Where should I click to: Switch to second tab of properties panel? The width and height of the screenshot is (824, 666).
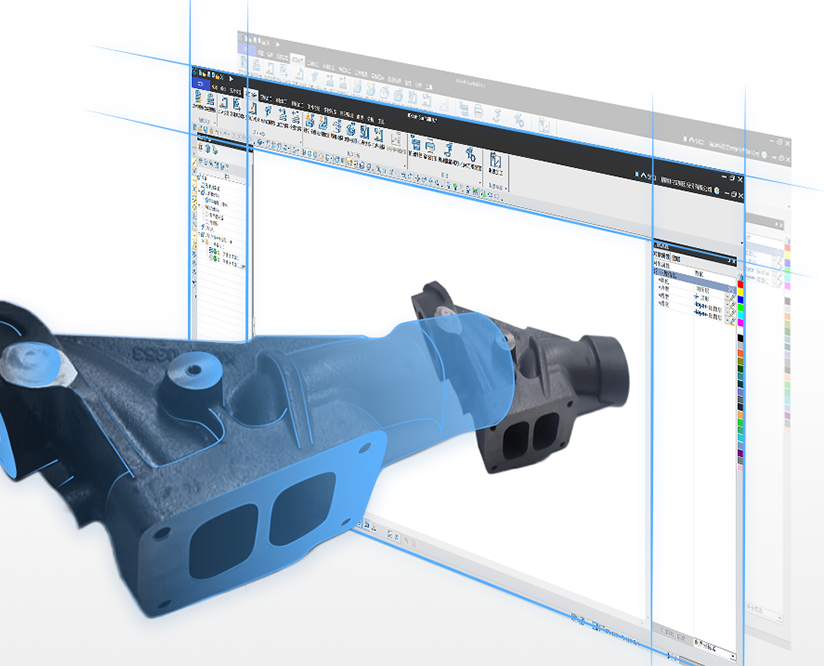(677, 258)
